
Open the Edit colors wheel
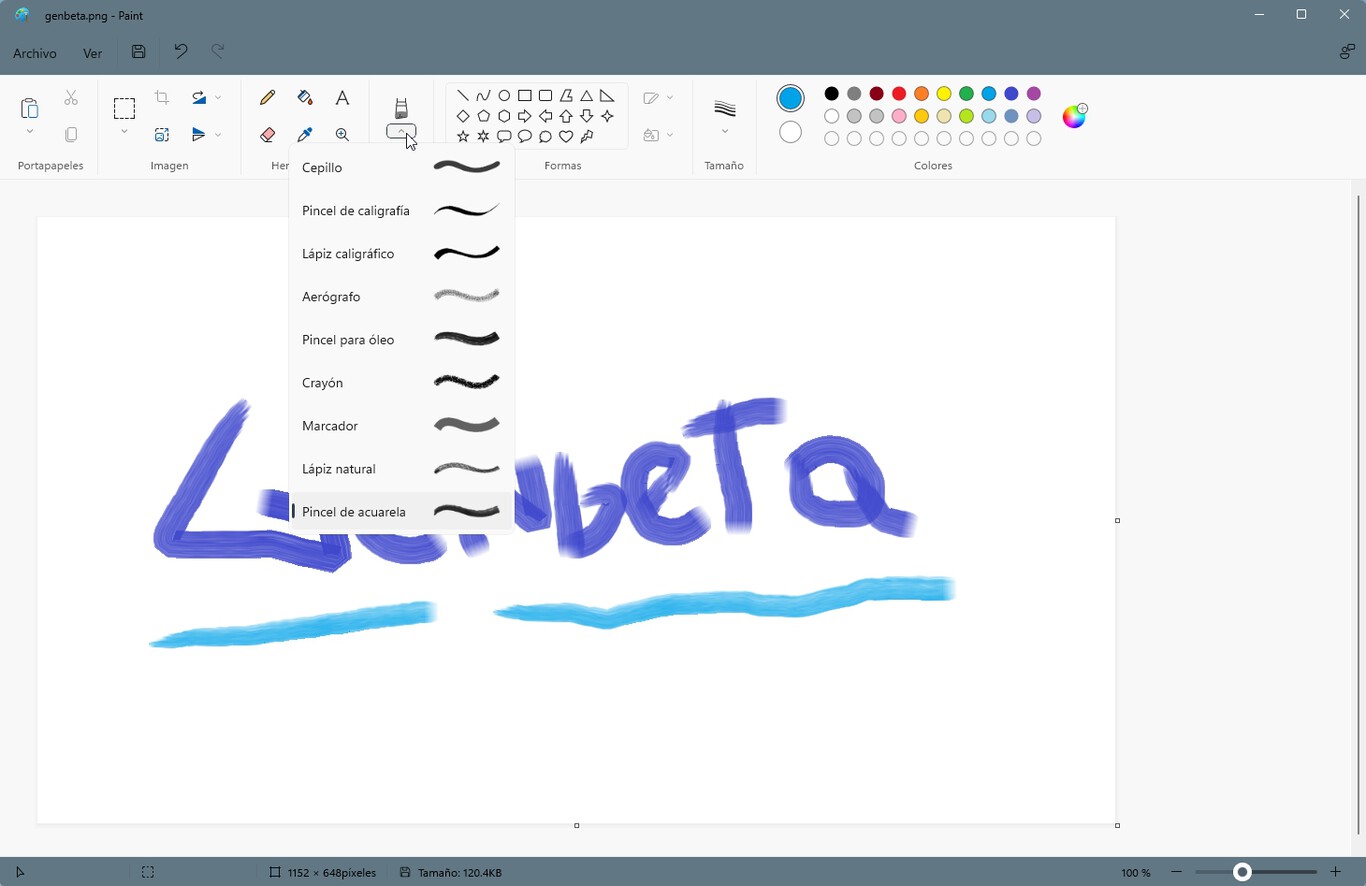[x=1074, y=116]
